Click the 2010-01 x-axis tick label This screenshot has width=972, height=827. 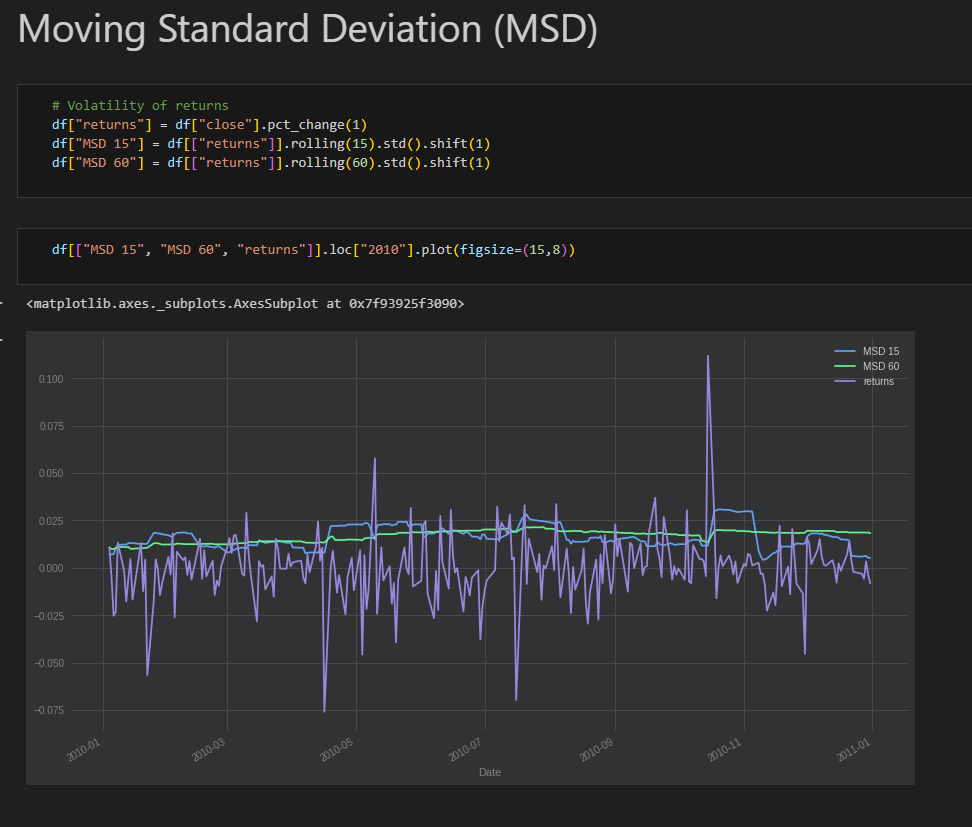(84, 750)
